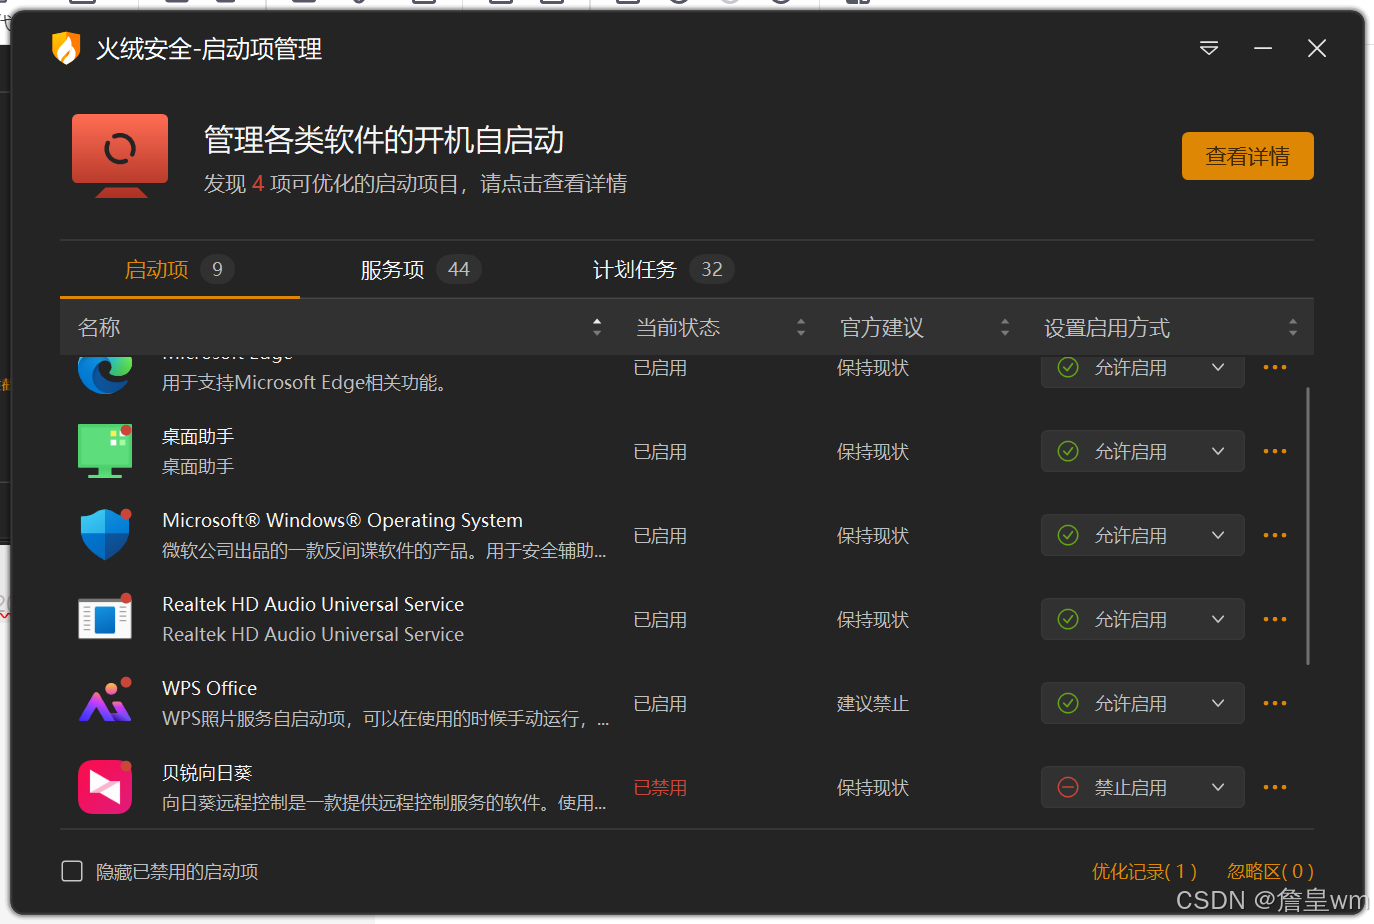Minimize the 火绒安全 window
Image resolution: width=1374 pixels, height=924 pixels.
click(1263, 48)
